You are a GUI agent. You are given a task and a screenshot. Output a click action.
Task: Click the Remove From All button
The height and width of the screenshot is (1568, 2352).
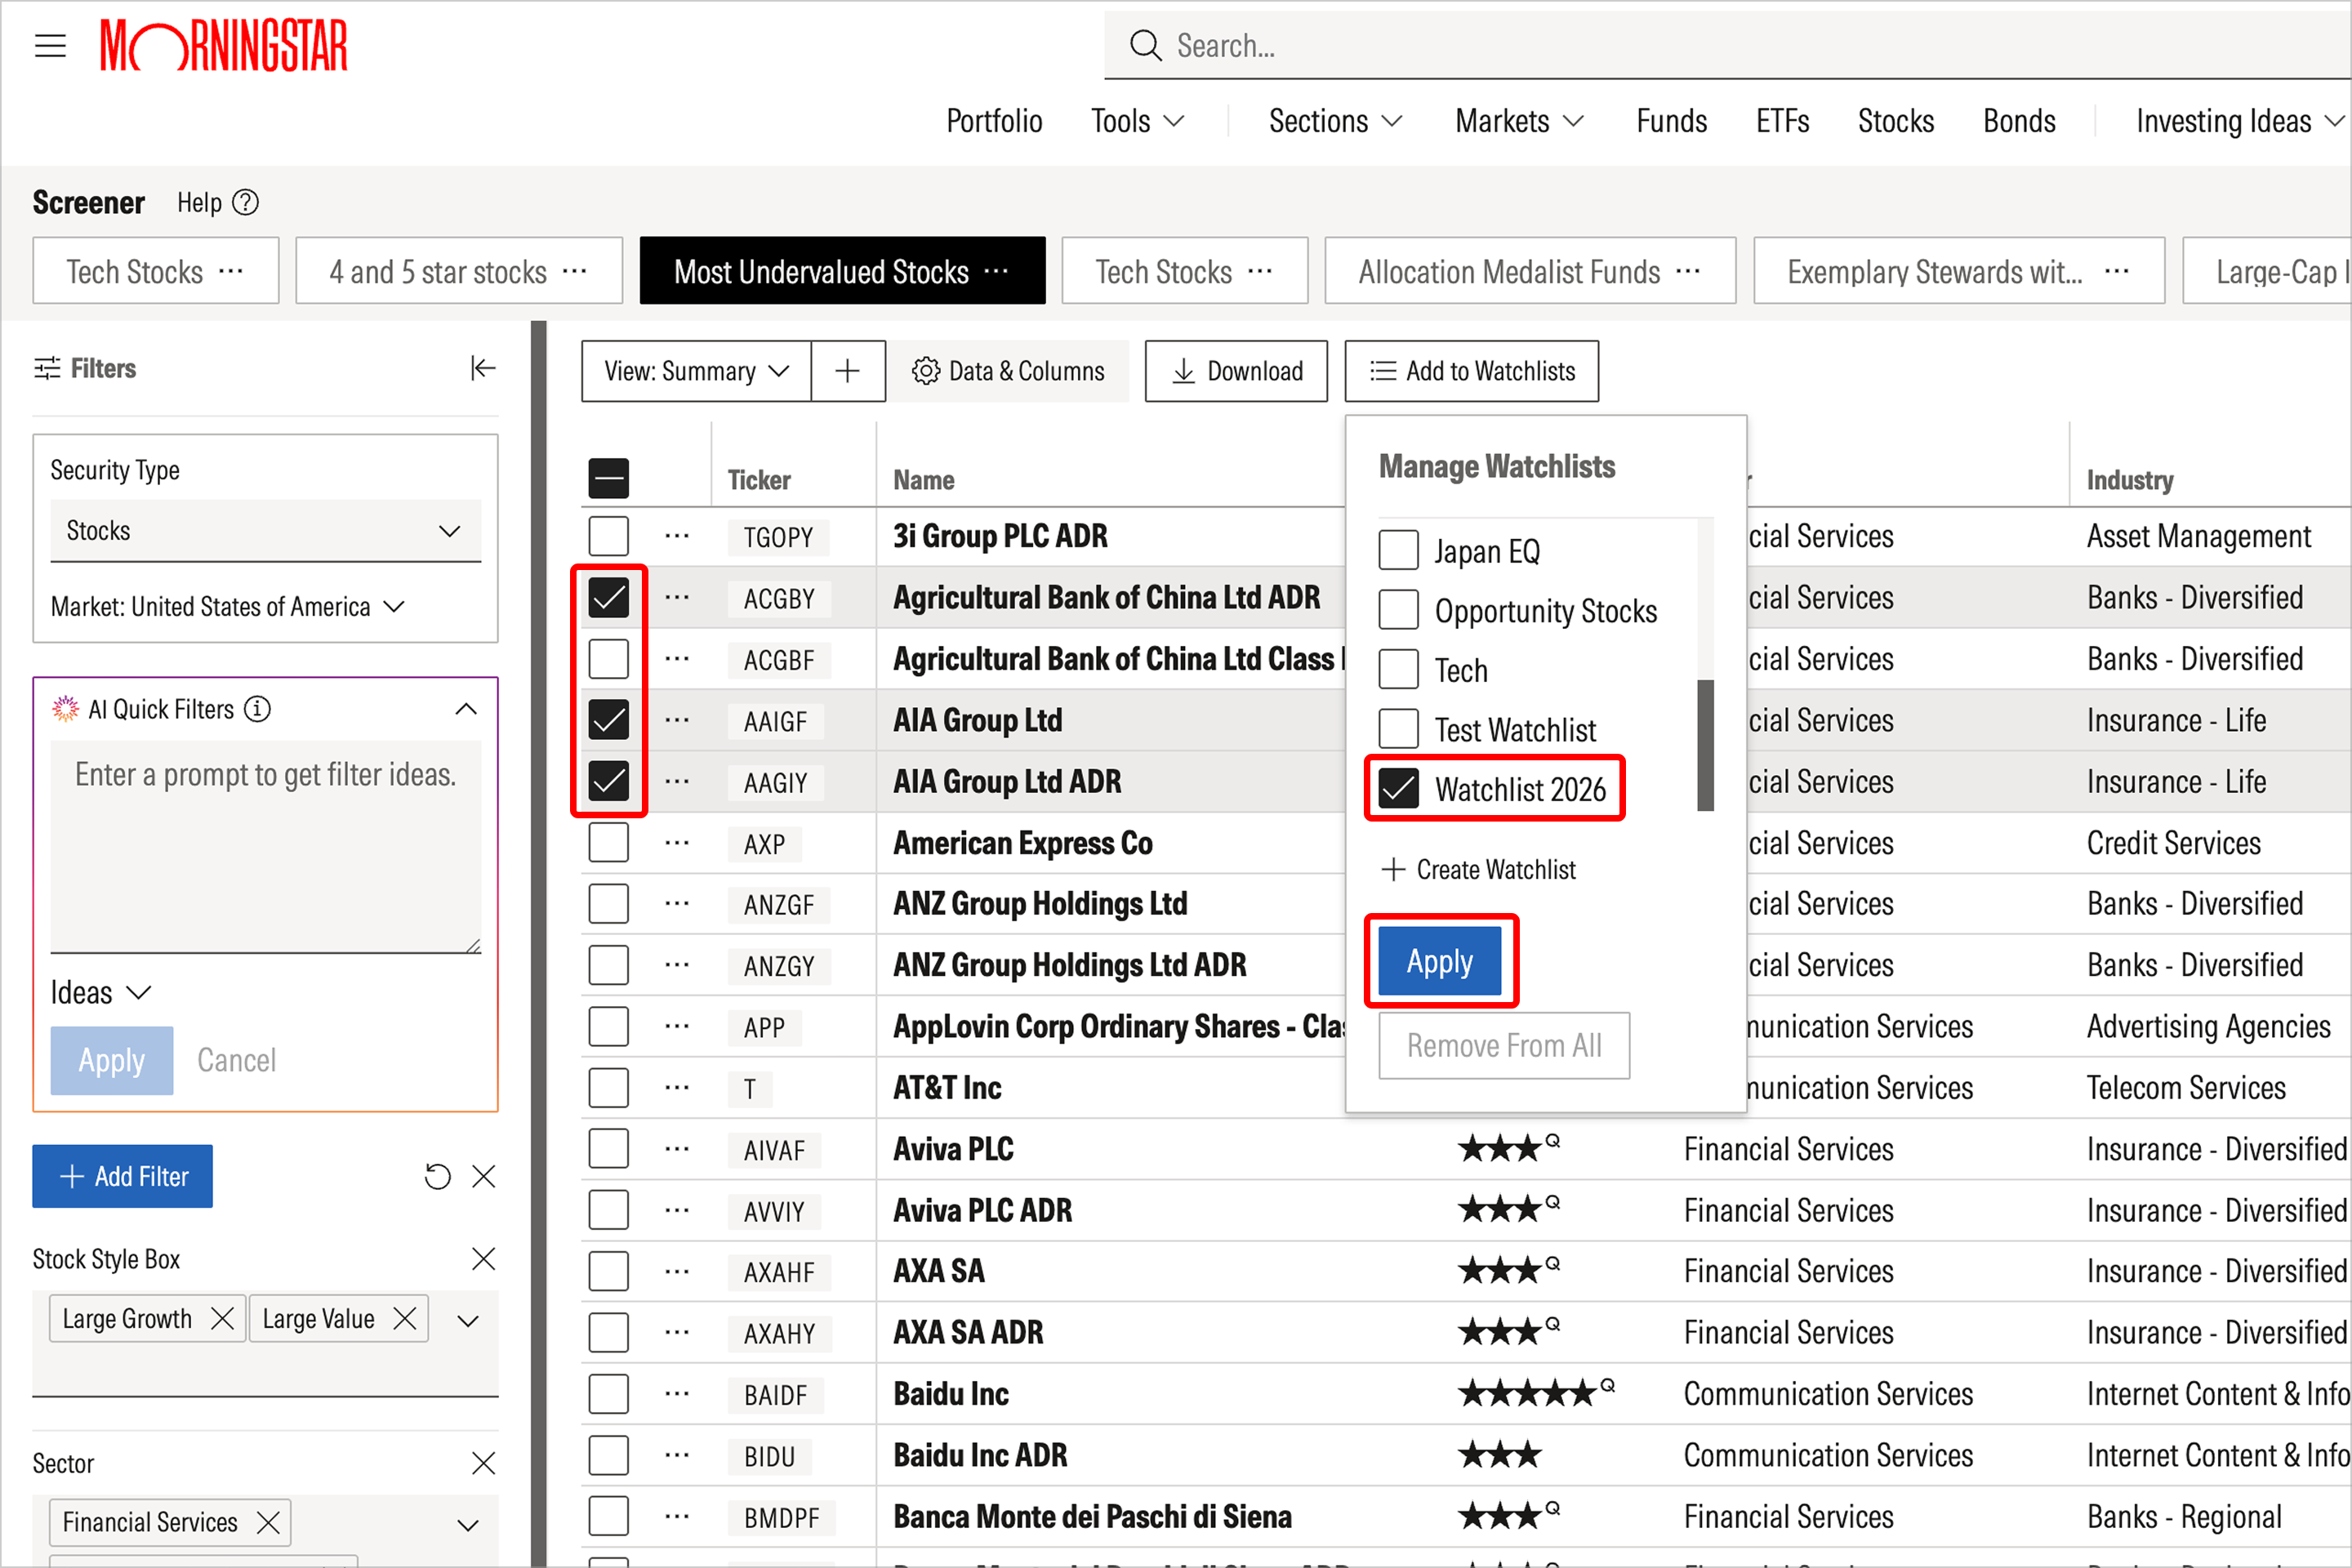click(1504, 1046)
